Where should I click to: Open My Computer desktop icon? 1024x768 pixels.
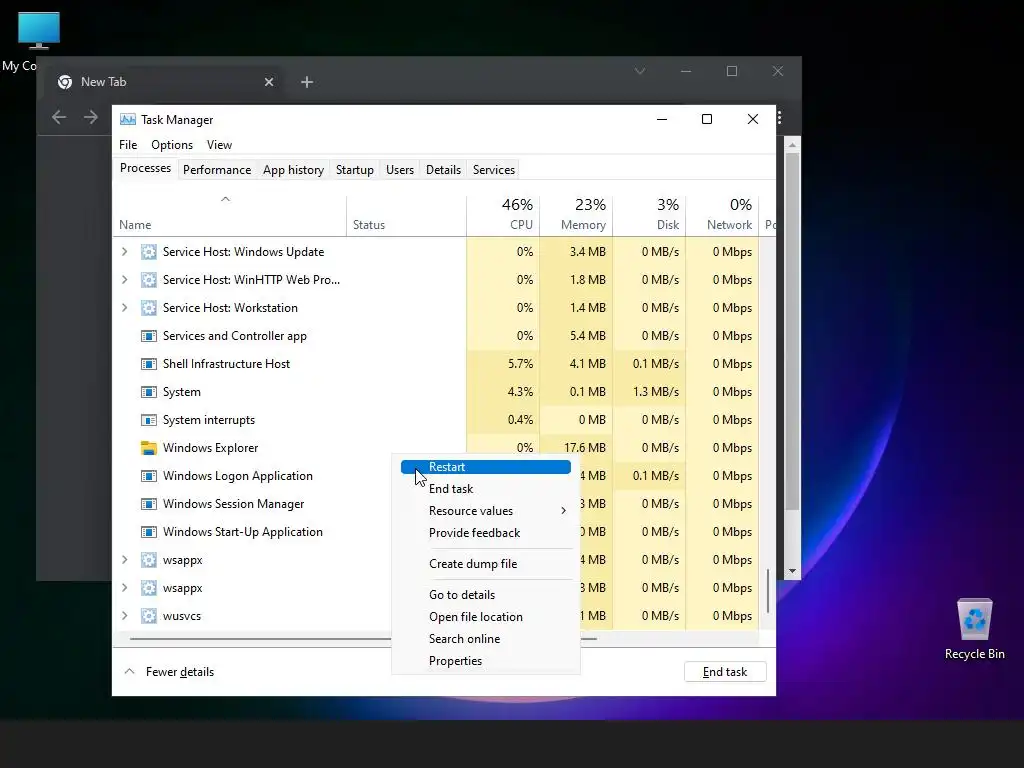(38, 31)
